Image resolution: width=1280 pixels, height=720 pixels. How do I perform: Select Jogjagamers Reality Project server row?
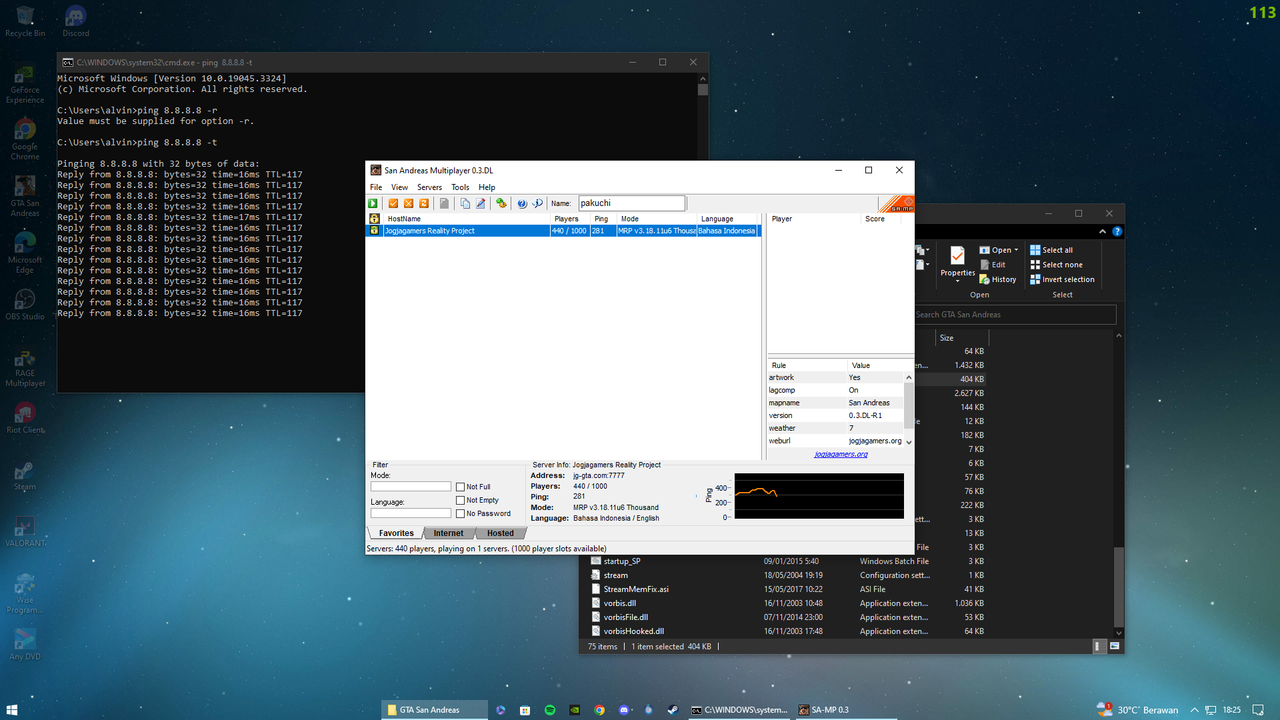point(564,231)
